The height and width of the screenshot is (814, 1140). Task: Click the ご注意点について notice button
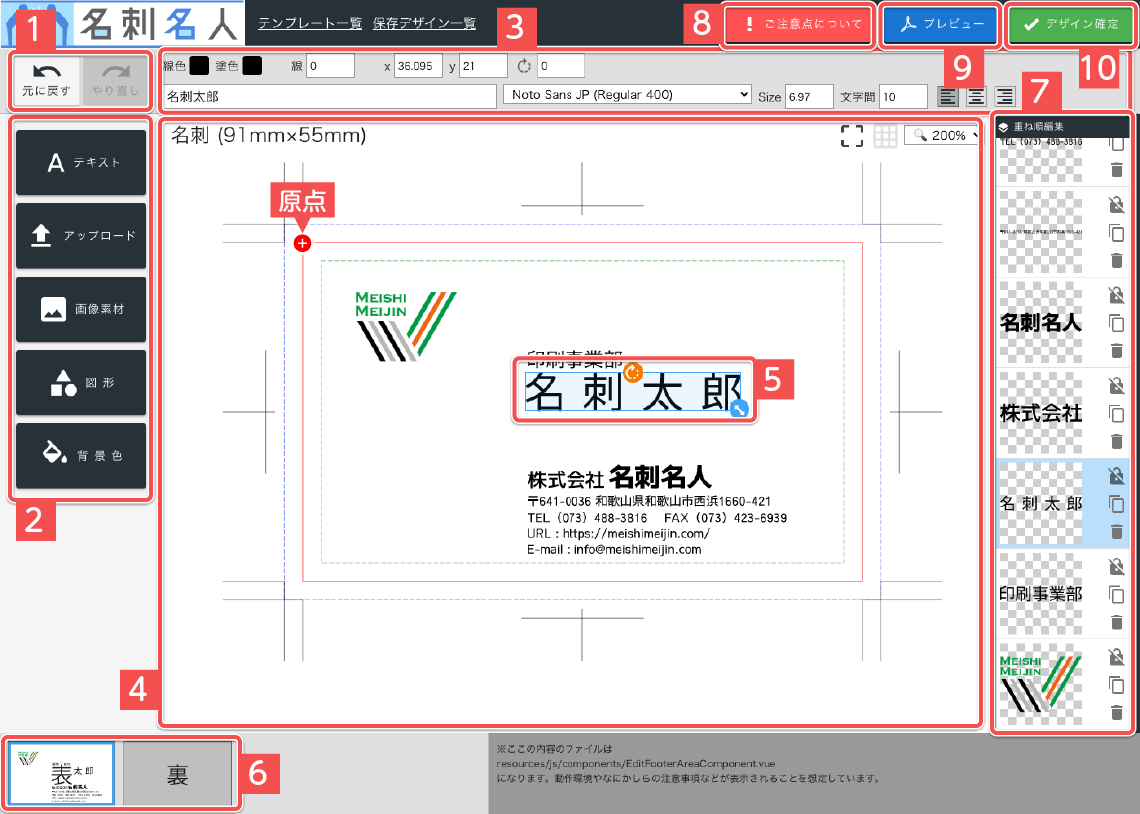tap(798, 25)
